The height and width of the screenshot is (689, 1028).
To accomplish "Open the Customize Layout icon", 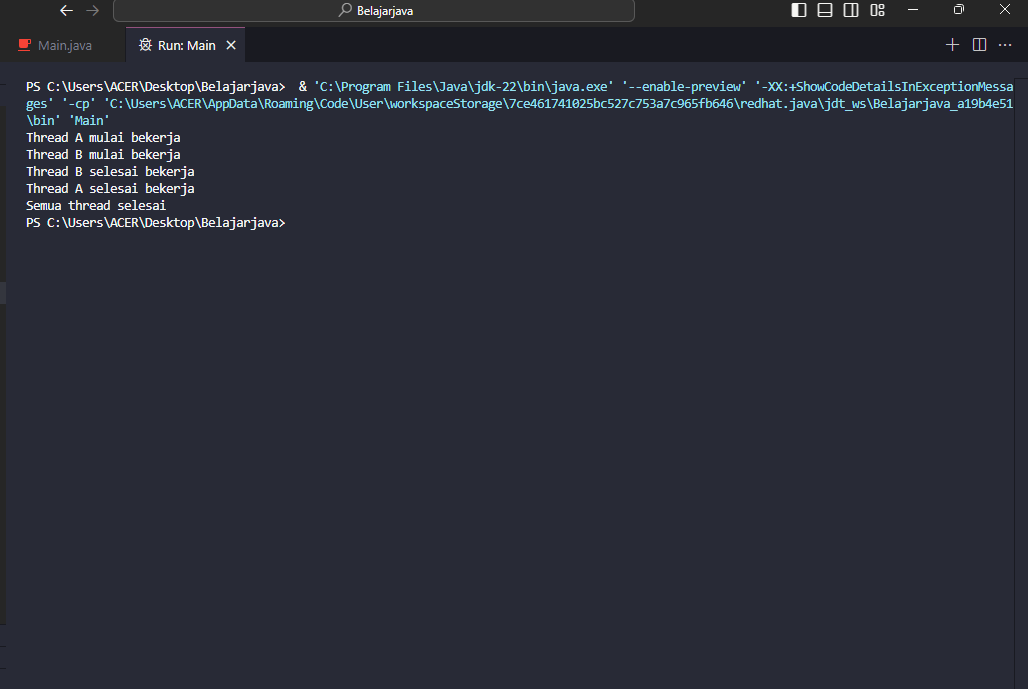I will [x=877, y=10].
